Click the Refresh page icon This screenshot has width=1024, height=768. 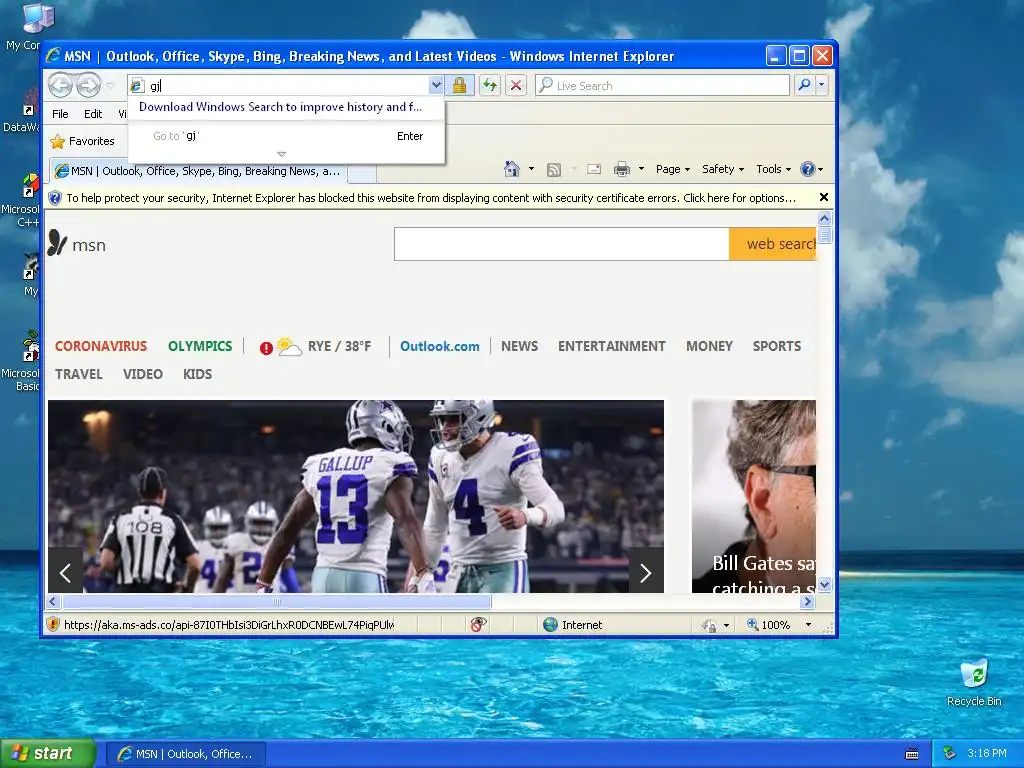(490, 86)
